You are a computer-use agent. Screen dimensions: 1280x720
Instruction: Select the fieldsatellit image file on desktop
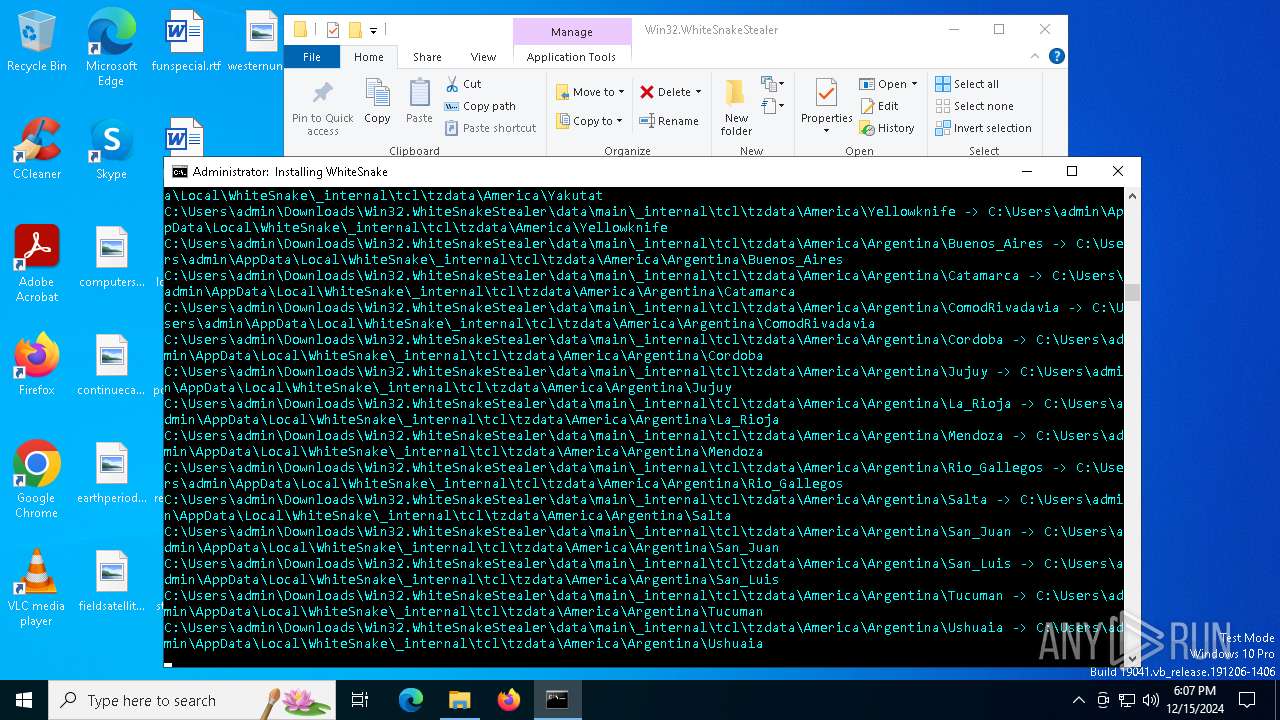(x=111, y=581)
